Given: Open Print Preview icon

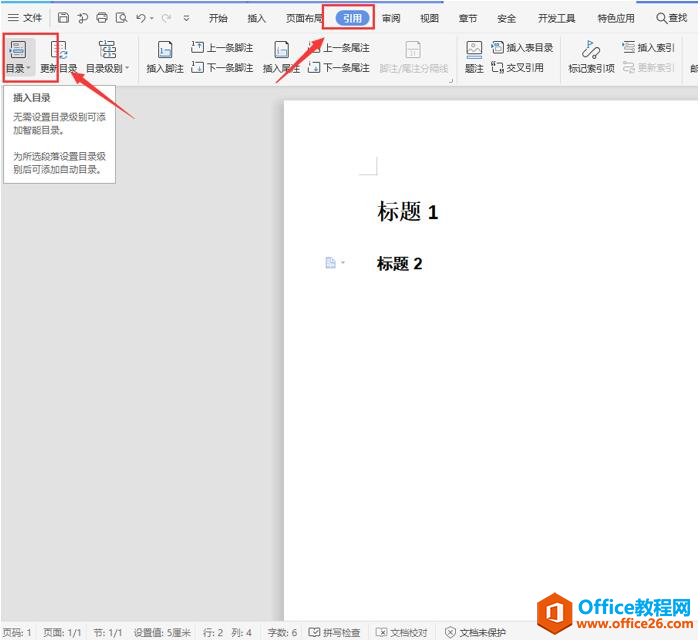Looking at the screenshot, I should [x=121, y=18].
